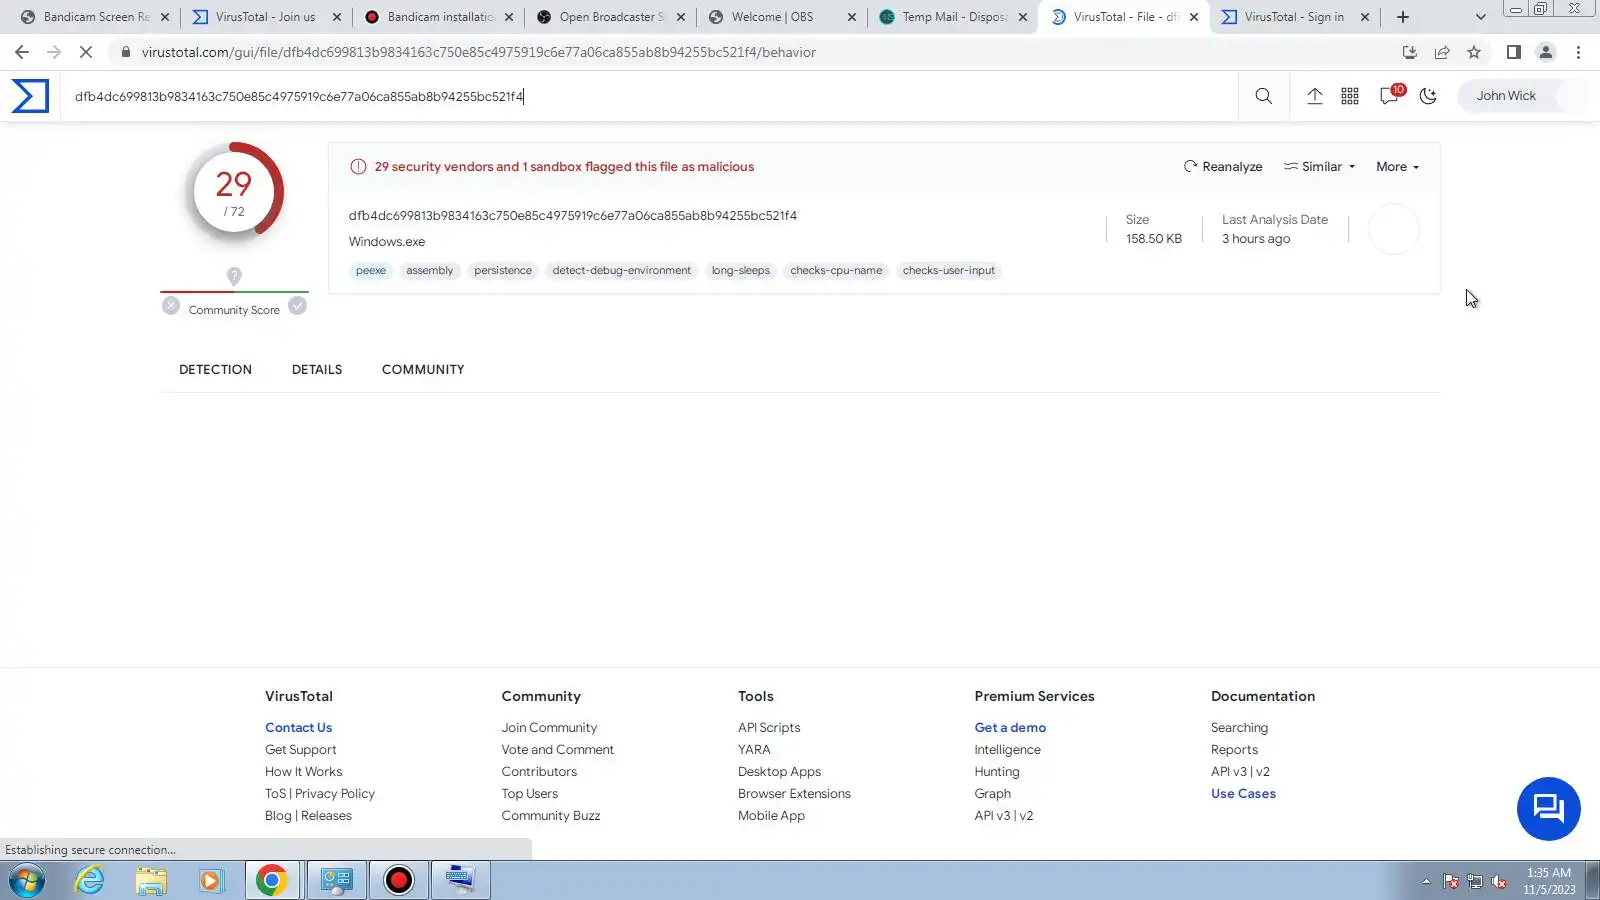
Task: Switch to the DETAILS tab
Action: (317, 370)
